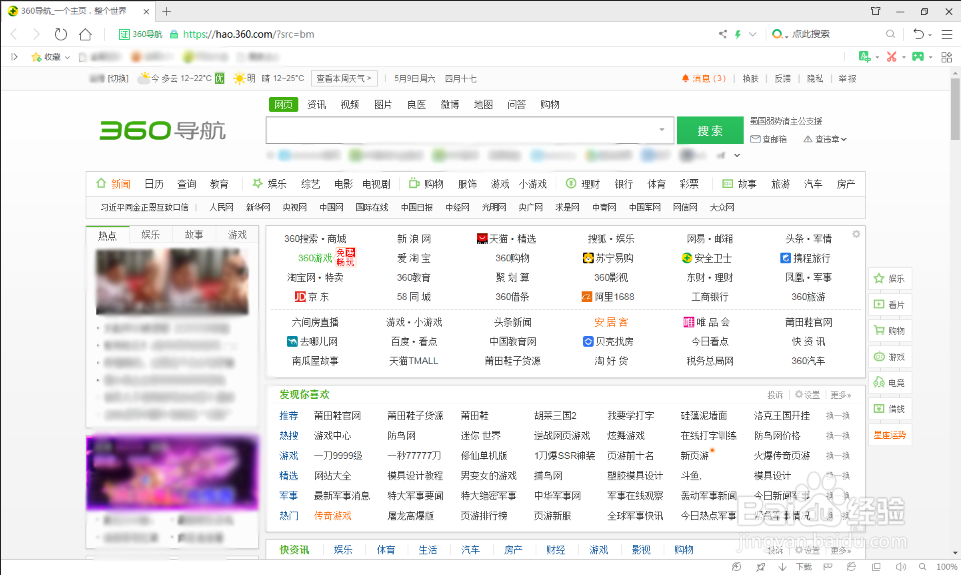Close the 360导航 browser tab

(146, 11)
